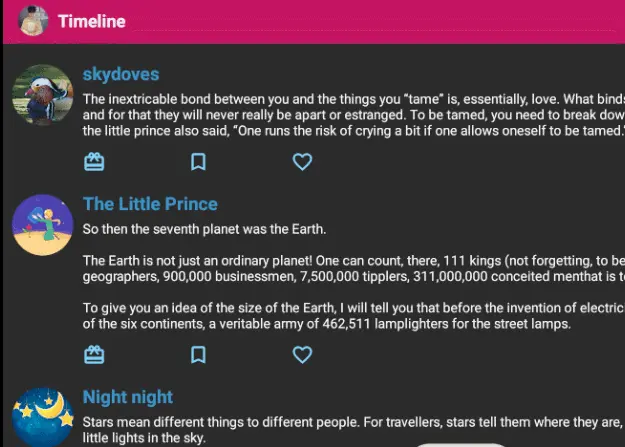Open paragraph about 462,511 lamplighters
The height and width of the screenshot is (447, 625).
(x=354, y=316)
